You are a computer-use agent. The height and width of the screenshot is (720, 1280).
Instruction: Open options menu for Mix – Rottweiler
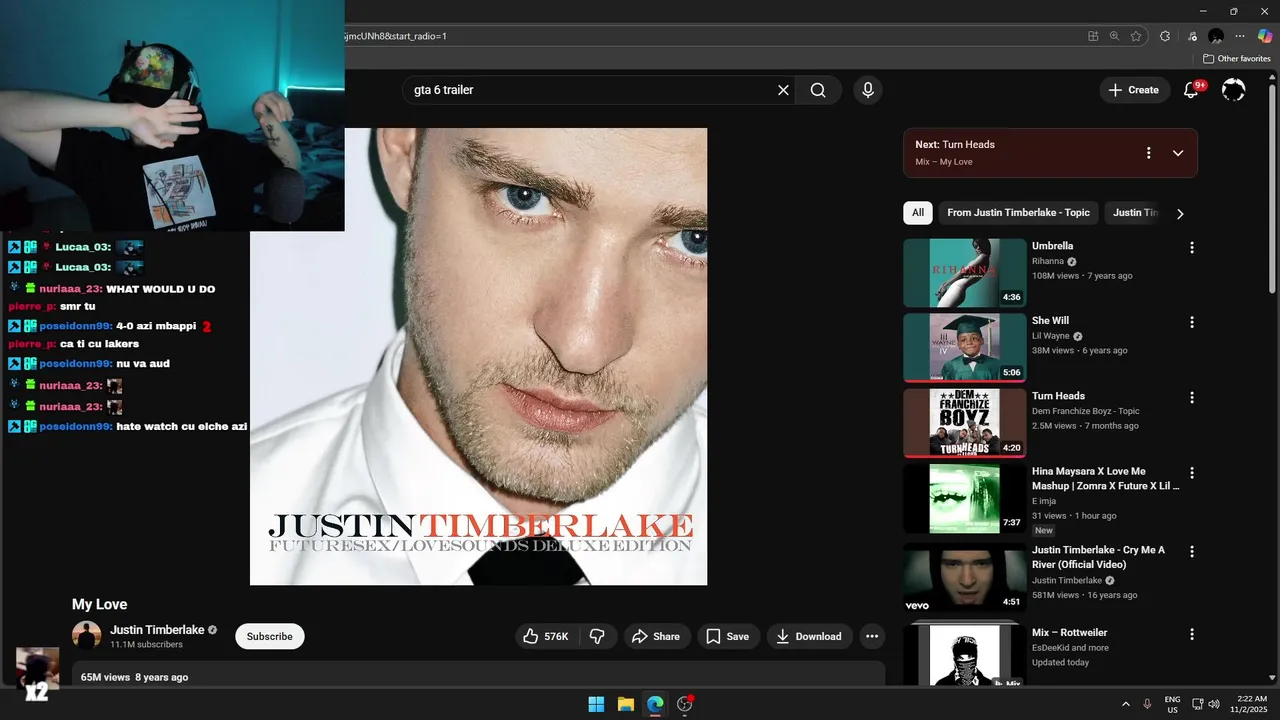click(1191, 634)
